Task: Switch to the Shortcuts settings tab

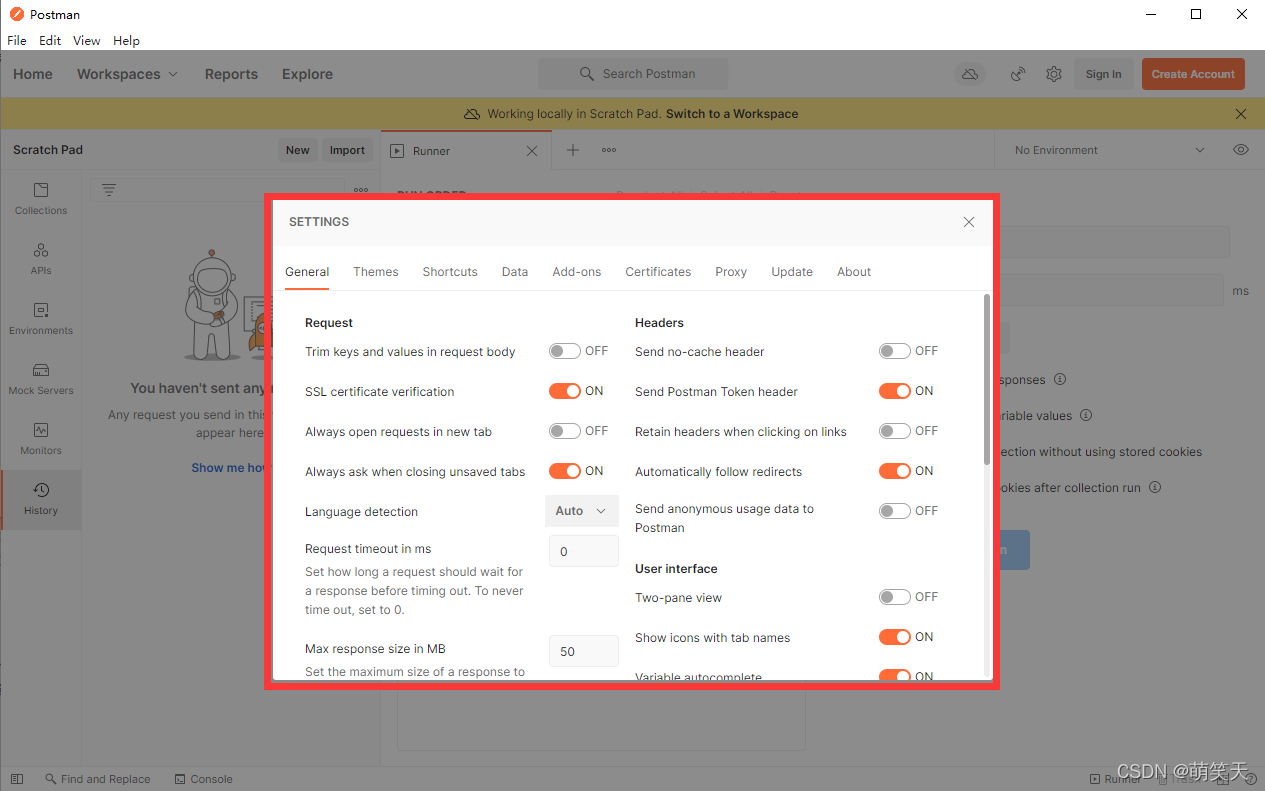Action: click(450, 272)
